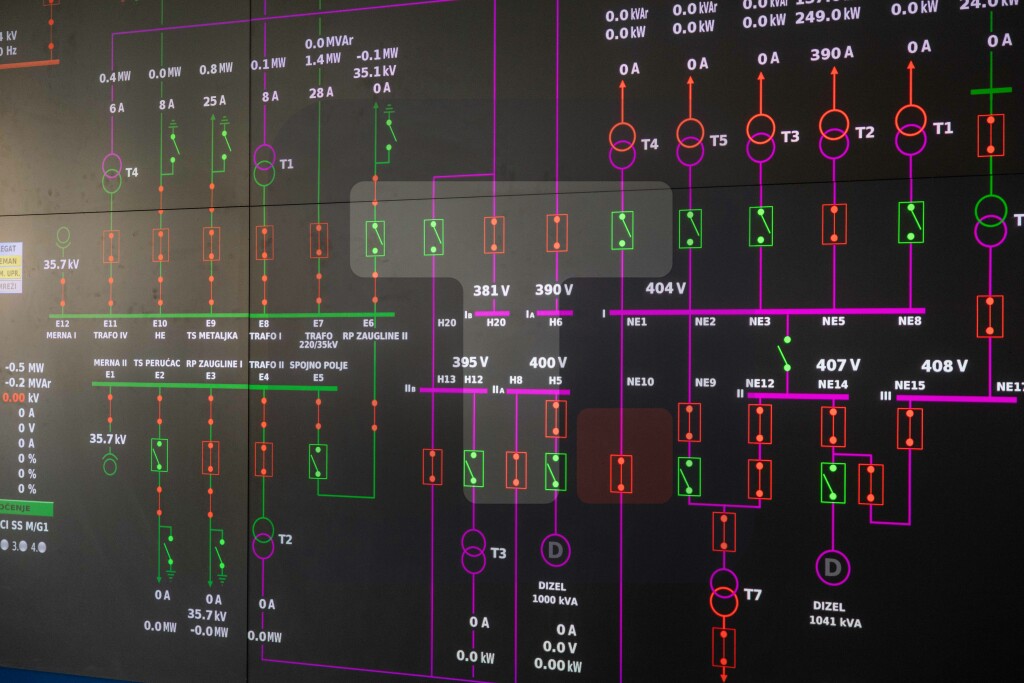Toggle the E2 TS PERUČAC green breaker
Viewport: 1024px width, 683px height.
(x=159, y=455)
